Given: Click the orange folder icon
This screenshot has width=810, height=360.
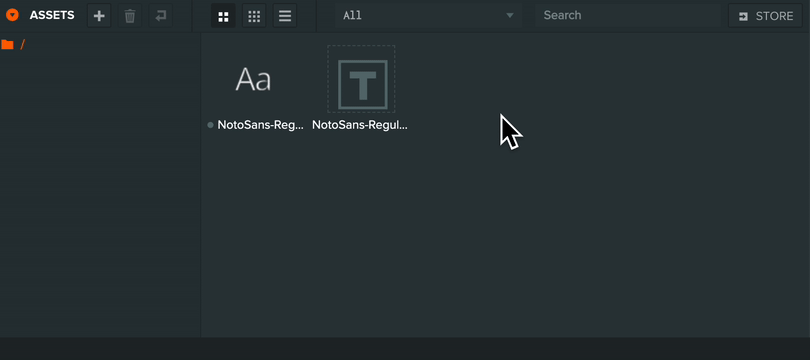Looking at the screenshot, I should pyautogui.click(x=7, y=44).
